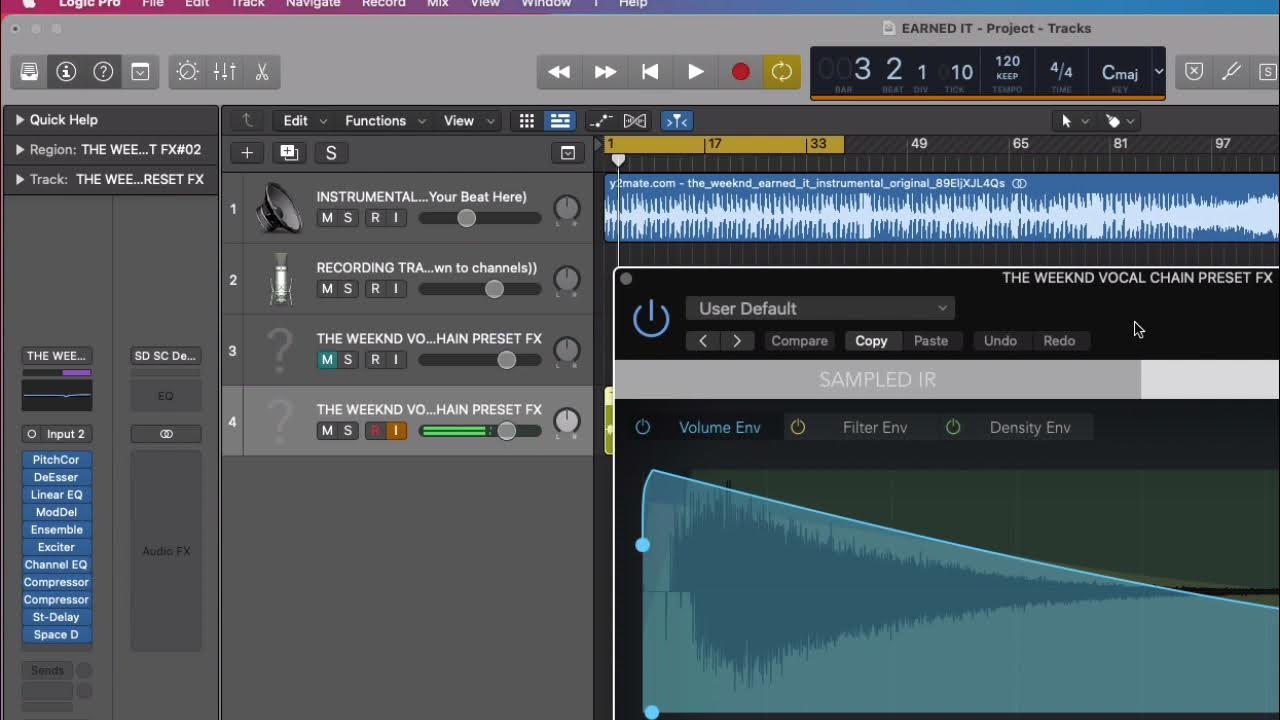Click the Redo button in plugin
The width and height of the screenshot is (1280, 720).
1059,341
